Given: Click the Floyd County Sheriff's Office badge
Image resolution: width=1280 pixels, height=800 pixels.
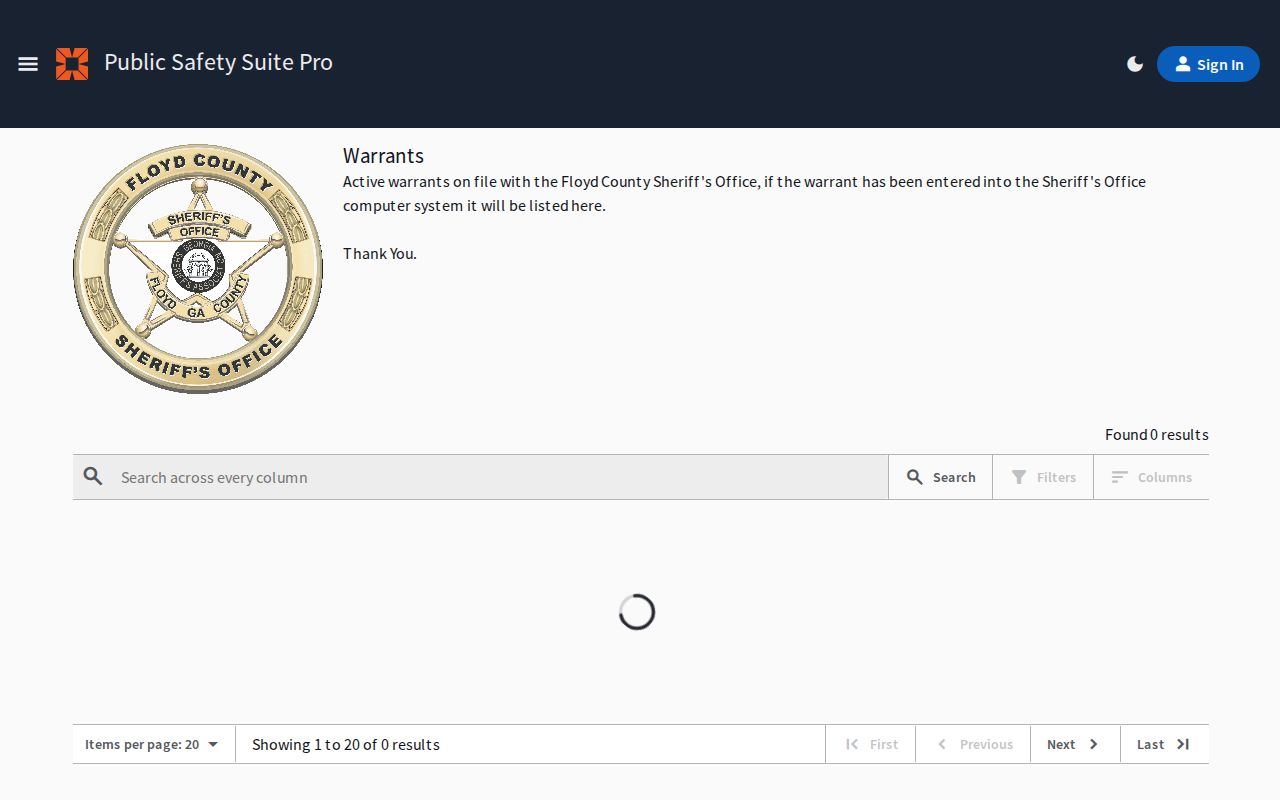Looking at the screenshot, I should (198, 269).
